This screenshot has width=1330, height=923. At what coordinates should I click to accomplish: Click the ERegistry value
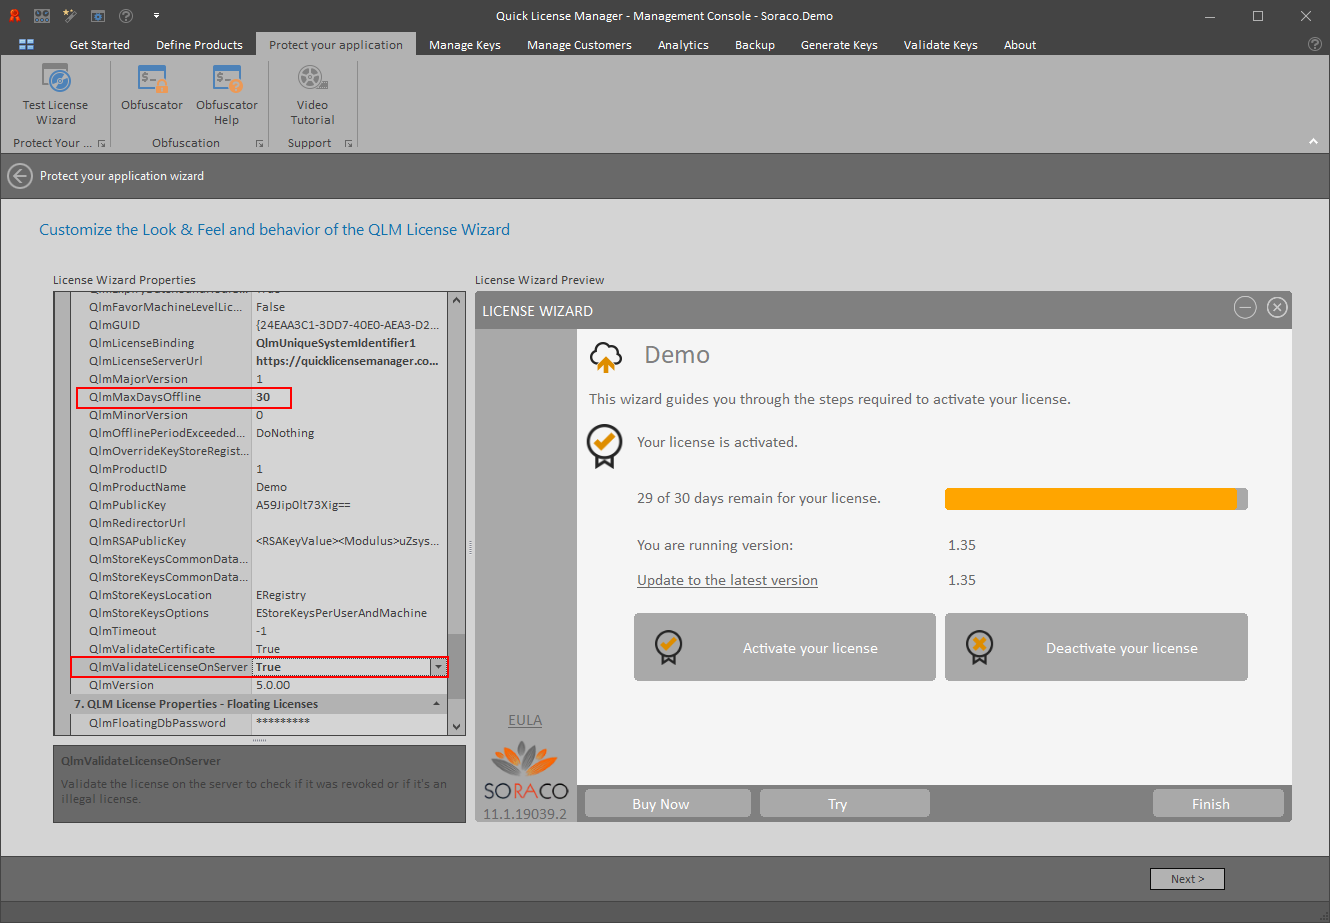tap(281, 595)
